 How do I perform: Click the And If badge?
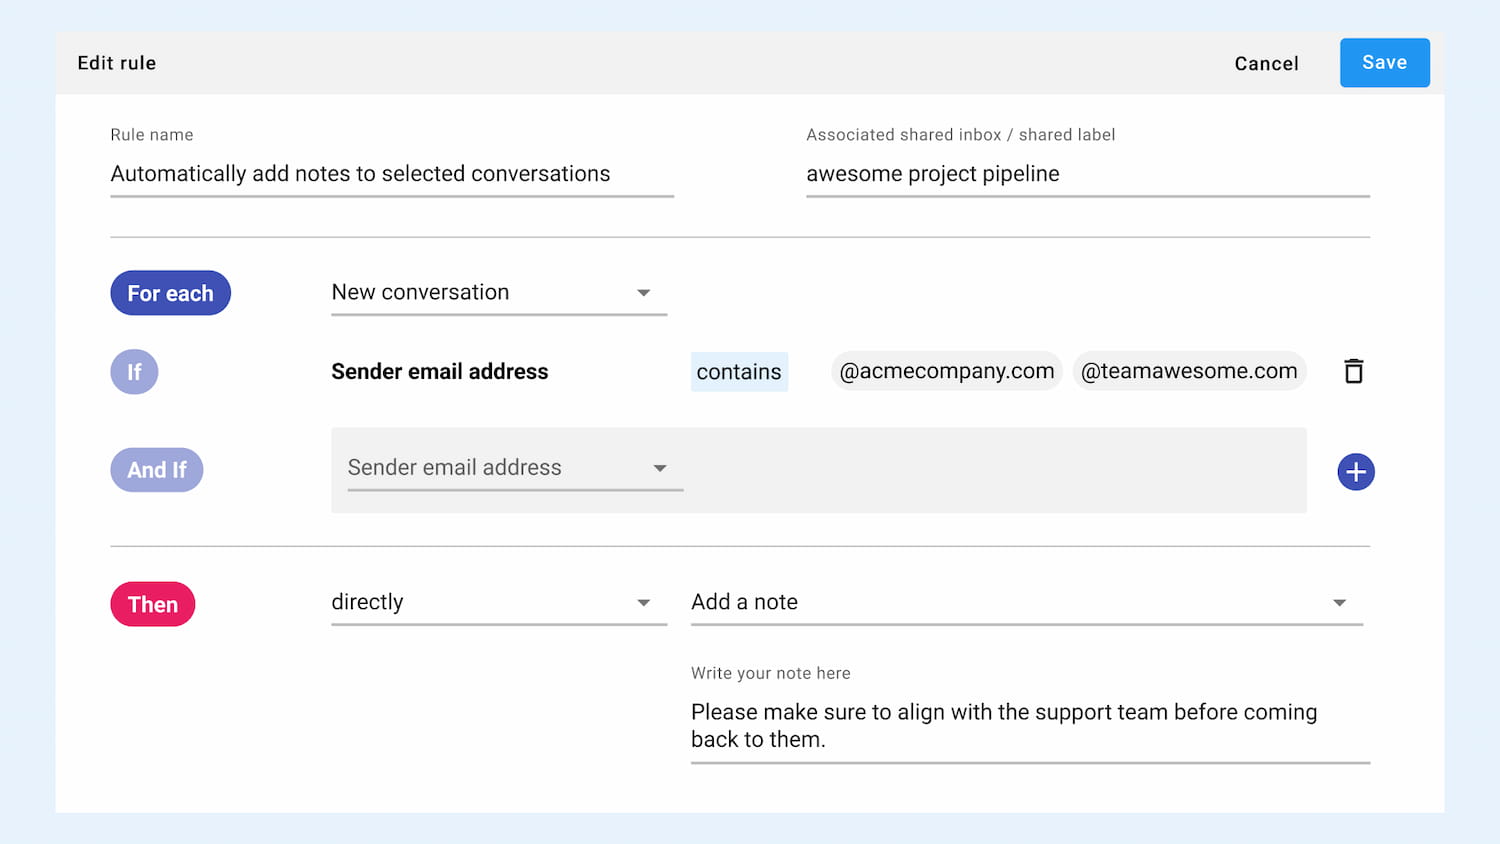pos(157,470)
